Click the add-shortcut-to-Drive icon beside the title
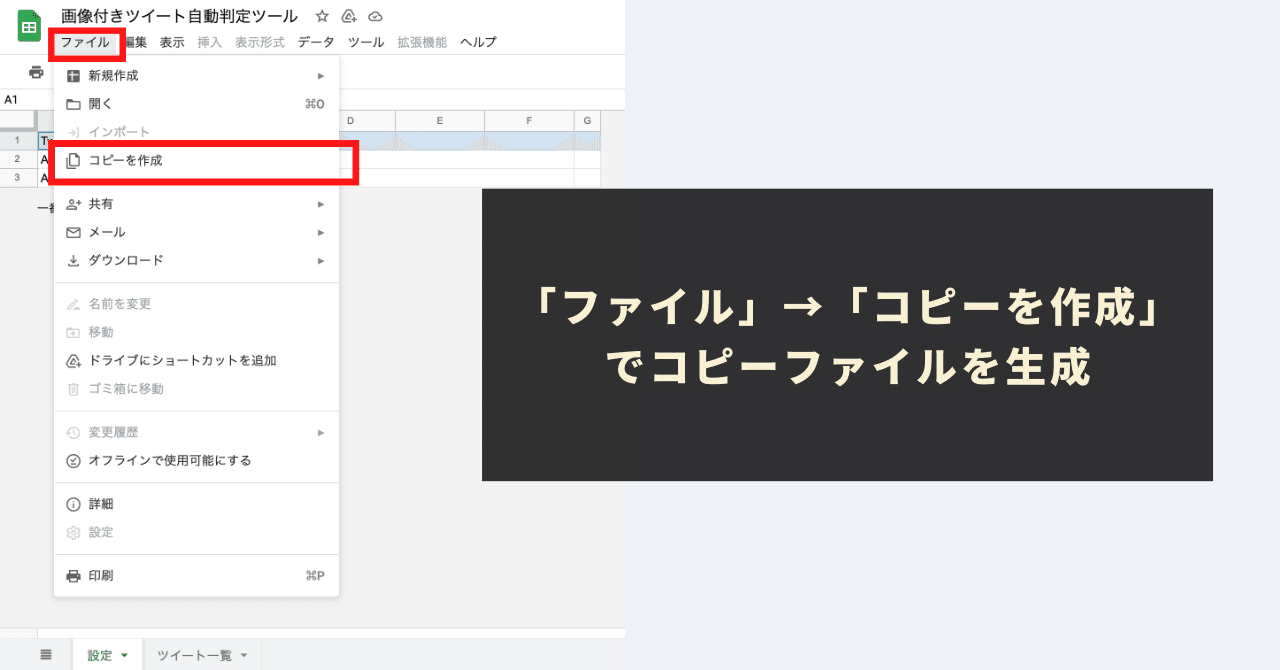Screen dimensions: 1280x670 coord(348,15)
